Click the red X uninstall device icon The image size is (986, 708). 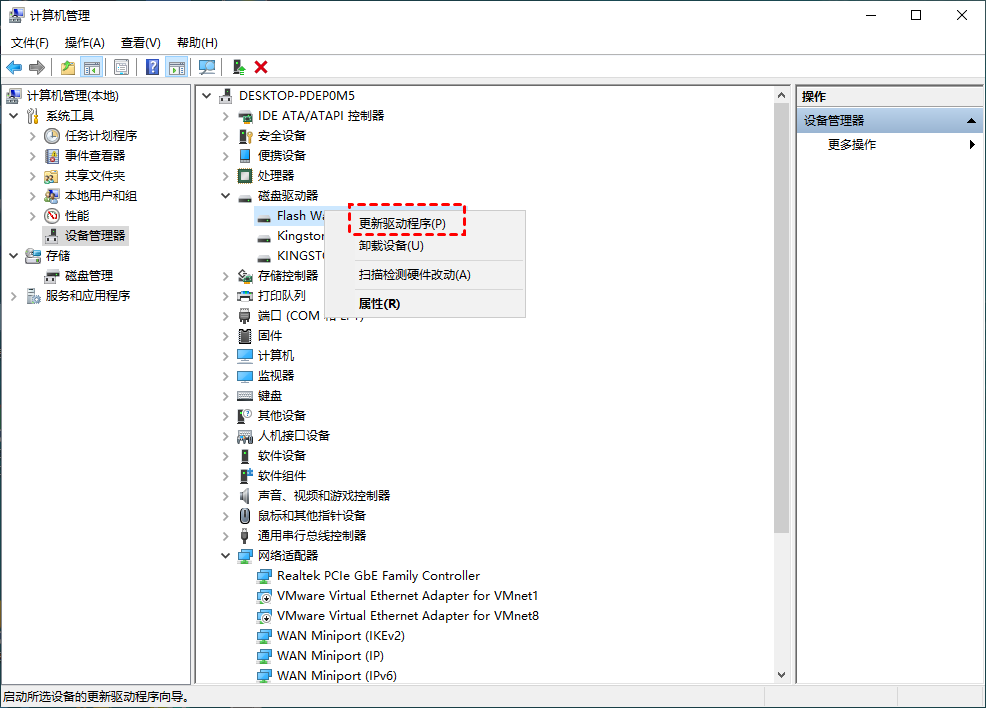(261, 67)
